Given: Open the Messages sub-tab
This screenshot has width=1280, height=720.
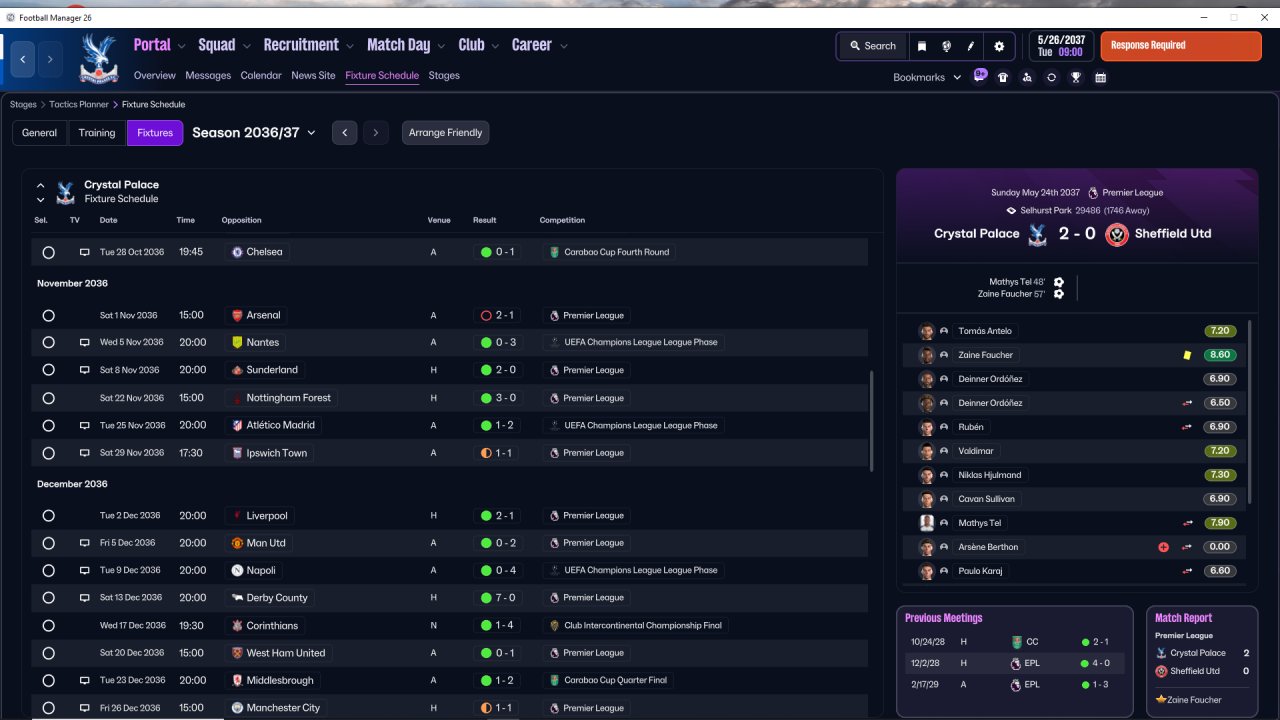Looking at the screenshot, I should pyautogui.click(x=208, y=76).
